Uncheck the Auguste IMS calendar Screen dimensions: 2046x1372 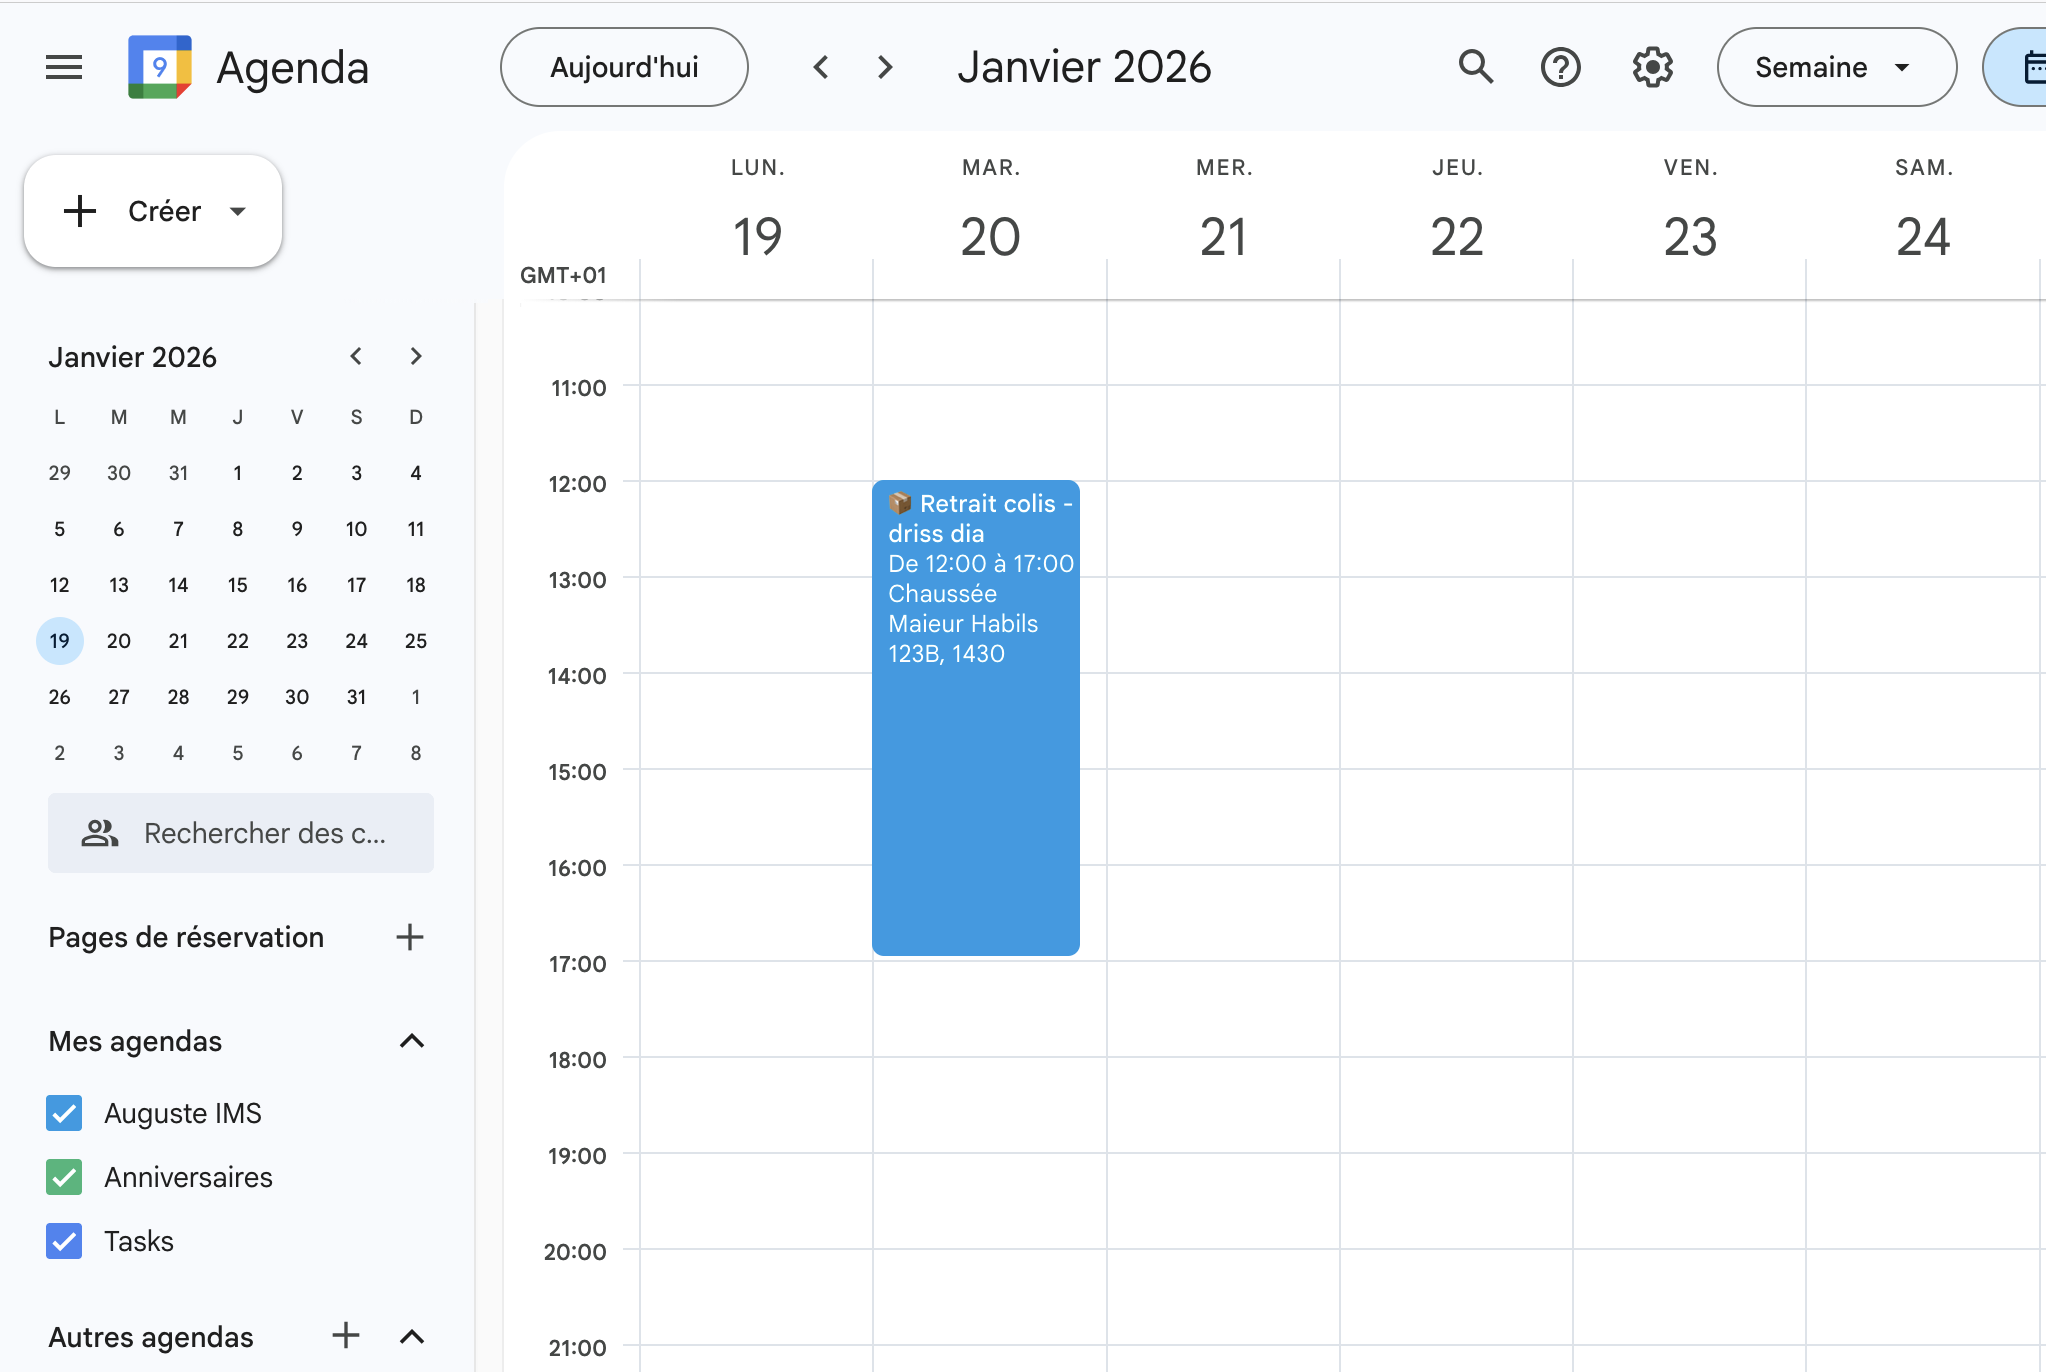[x=64, y=1113]
